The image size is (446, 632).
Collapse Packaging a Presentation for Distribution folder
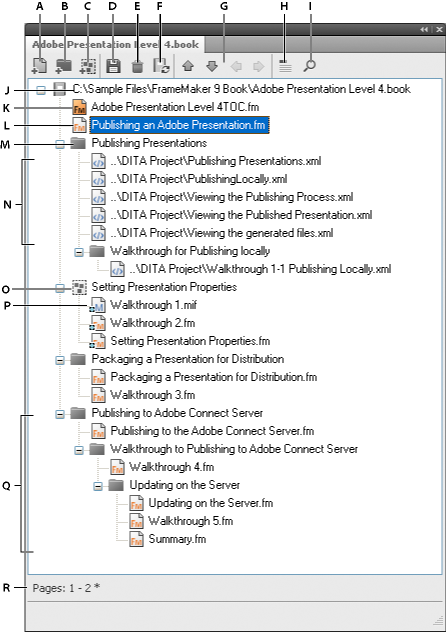point(60,360)
